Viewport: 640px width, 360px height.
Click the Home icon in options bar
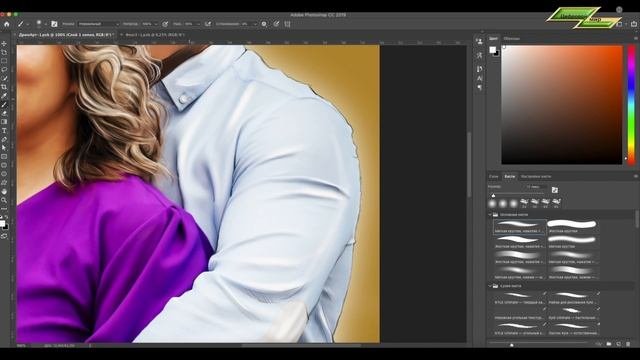[7, 24]
